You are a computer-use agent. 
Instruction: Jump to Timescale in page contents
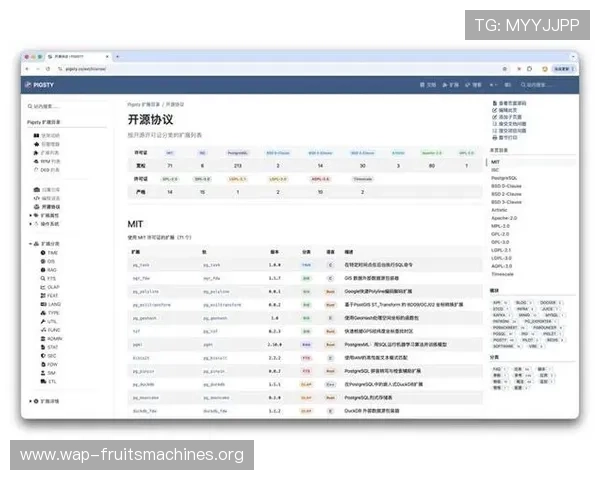(502, 274)
